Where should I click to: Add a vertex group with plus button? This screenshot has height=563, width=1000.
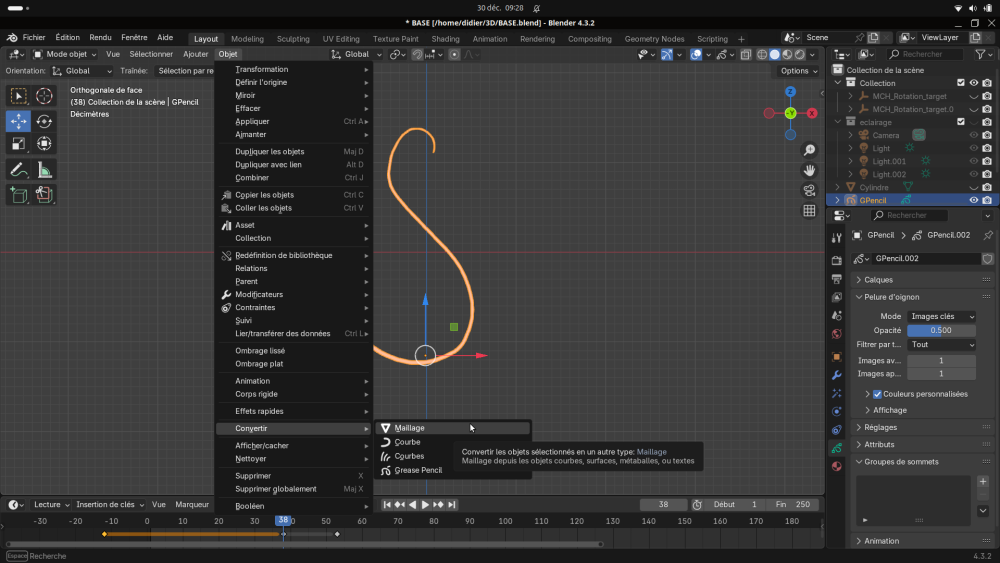click(983, 481)
